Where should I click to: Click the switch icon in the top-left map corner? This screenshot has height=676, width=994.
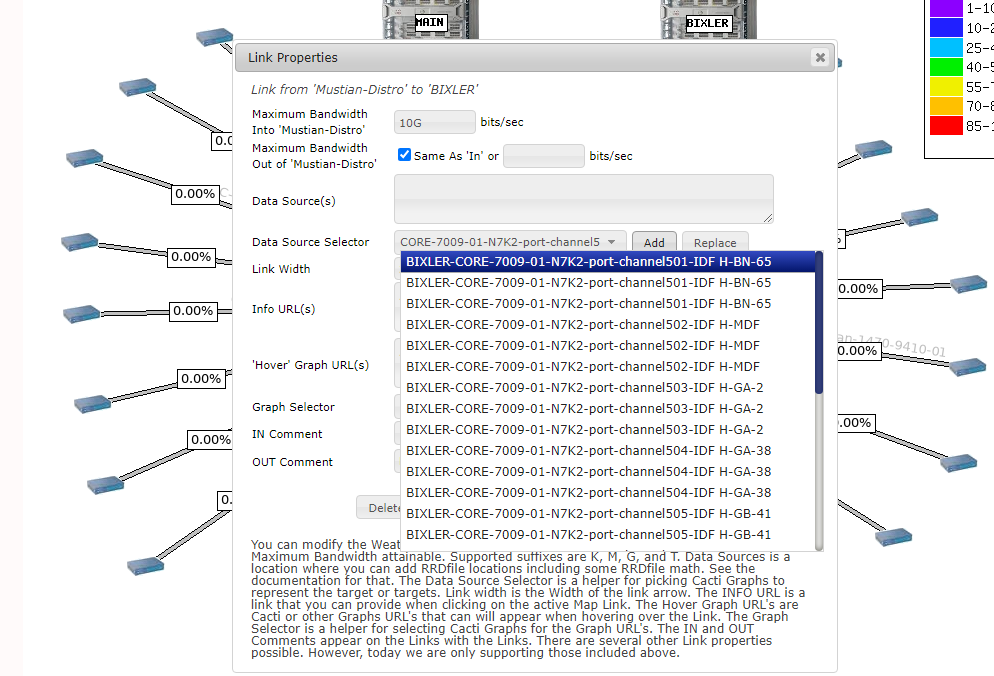point(212,36)
